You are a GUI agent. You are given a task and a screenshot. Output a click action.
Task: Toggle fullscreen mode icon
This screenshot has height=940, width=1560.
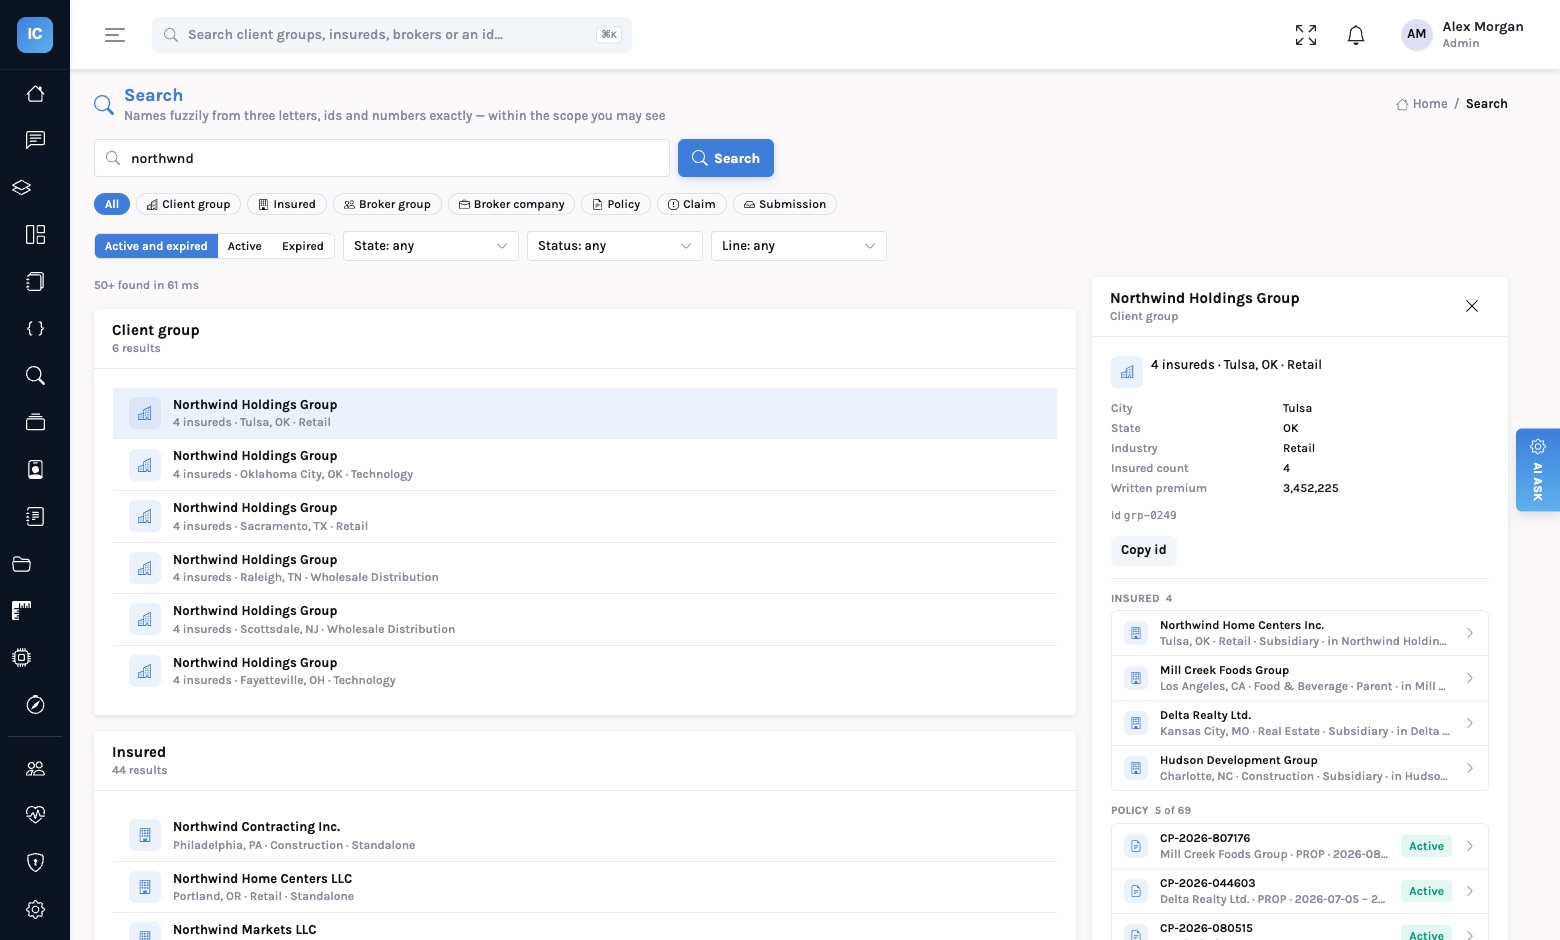click(1306, 35)
